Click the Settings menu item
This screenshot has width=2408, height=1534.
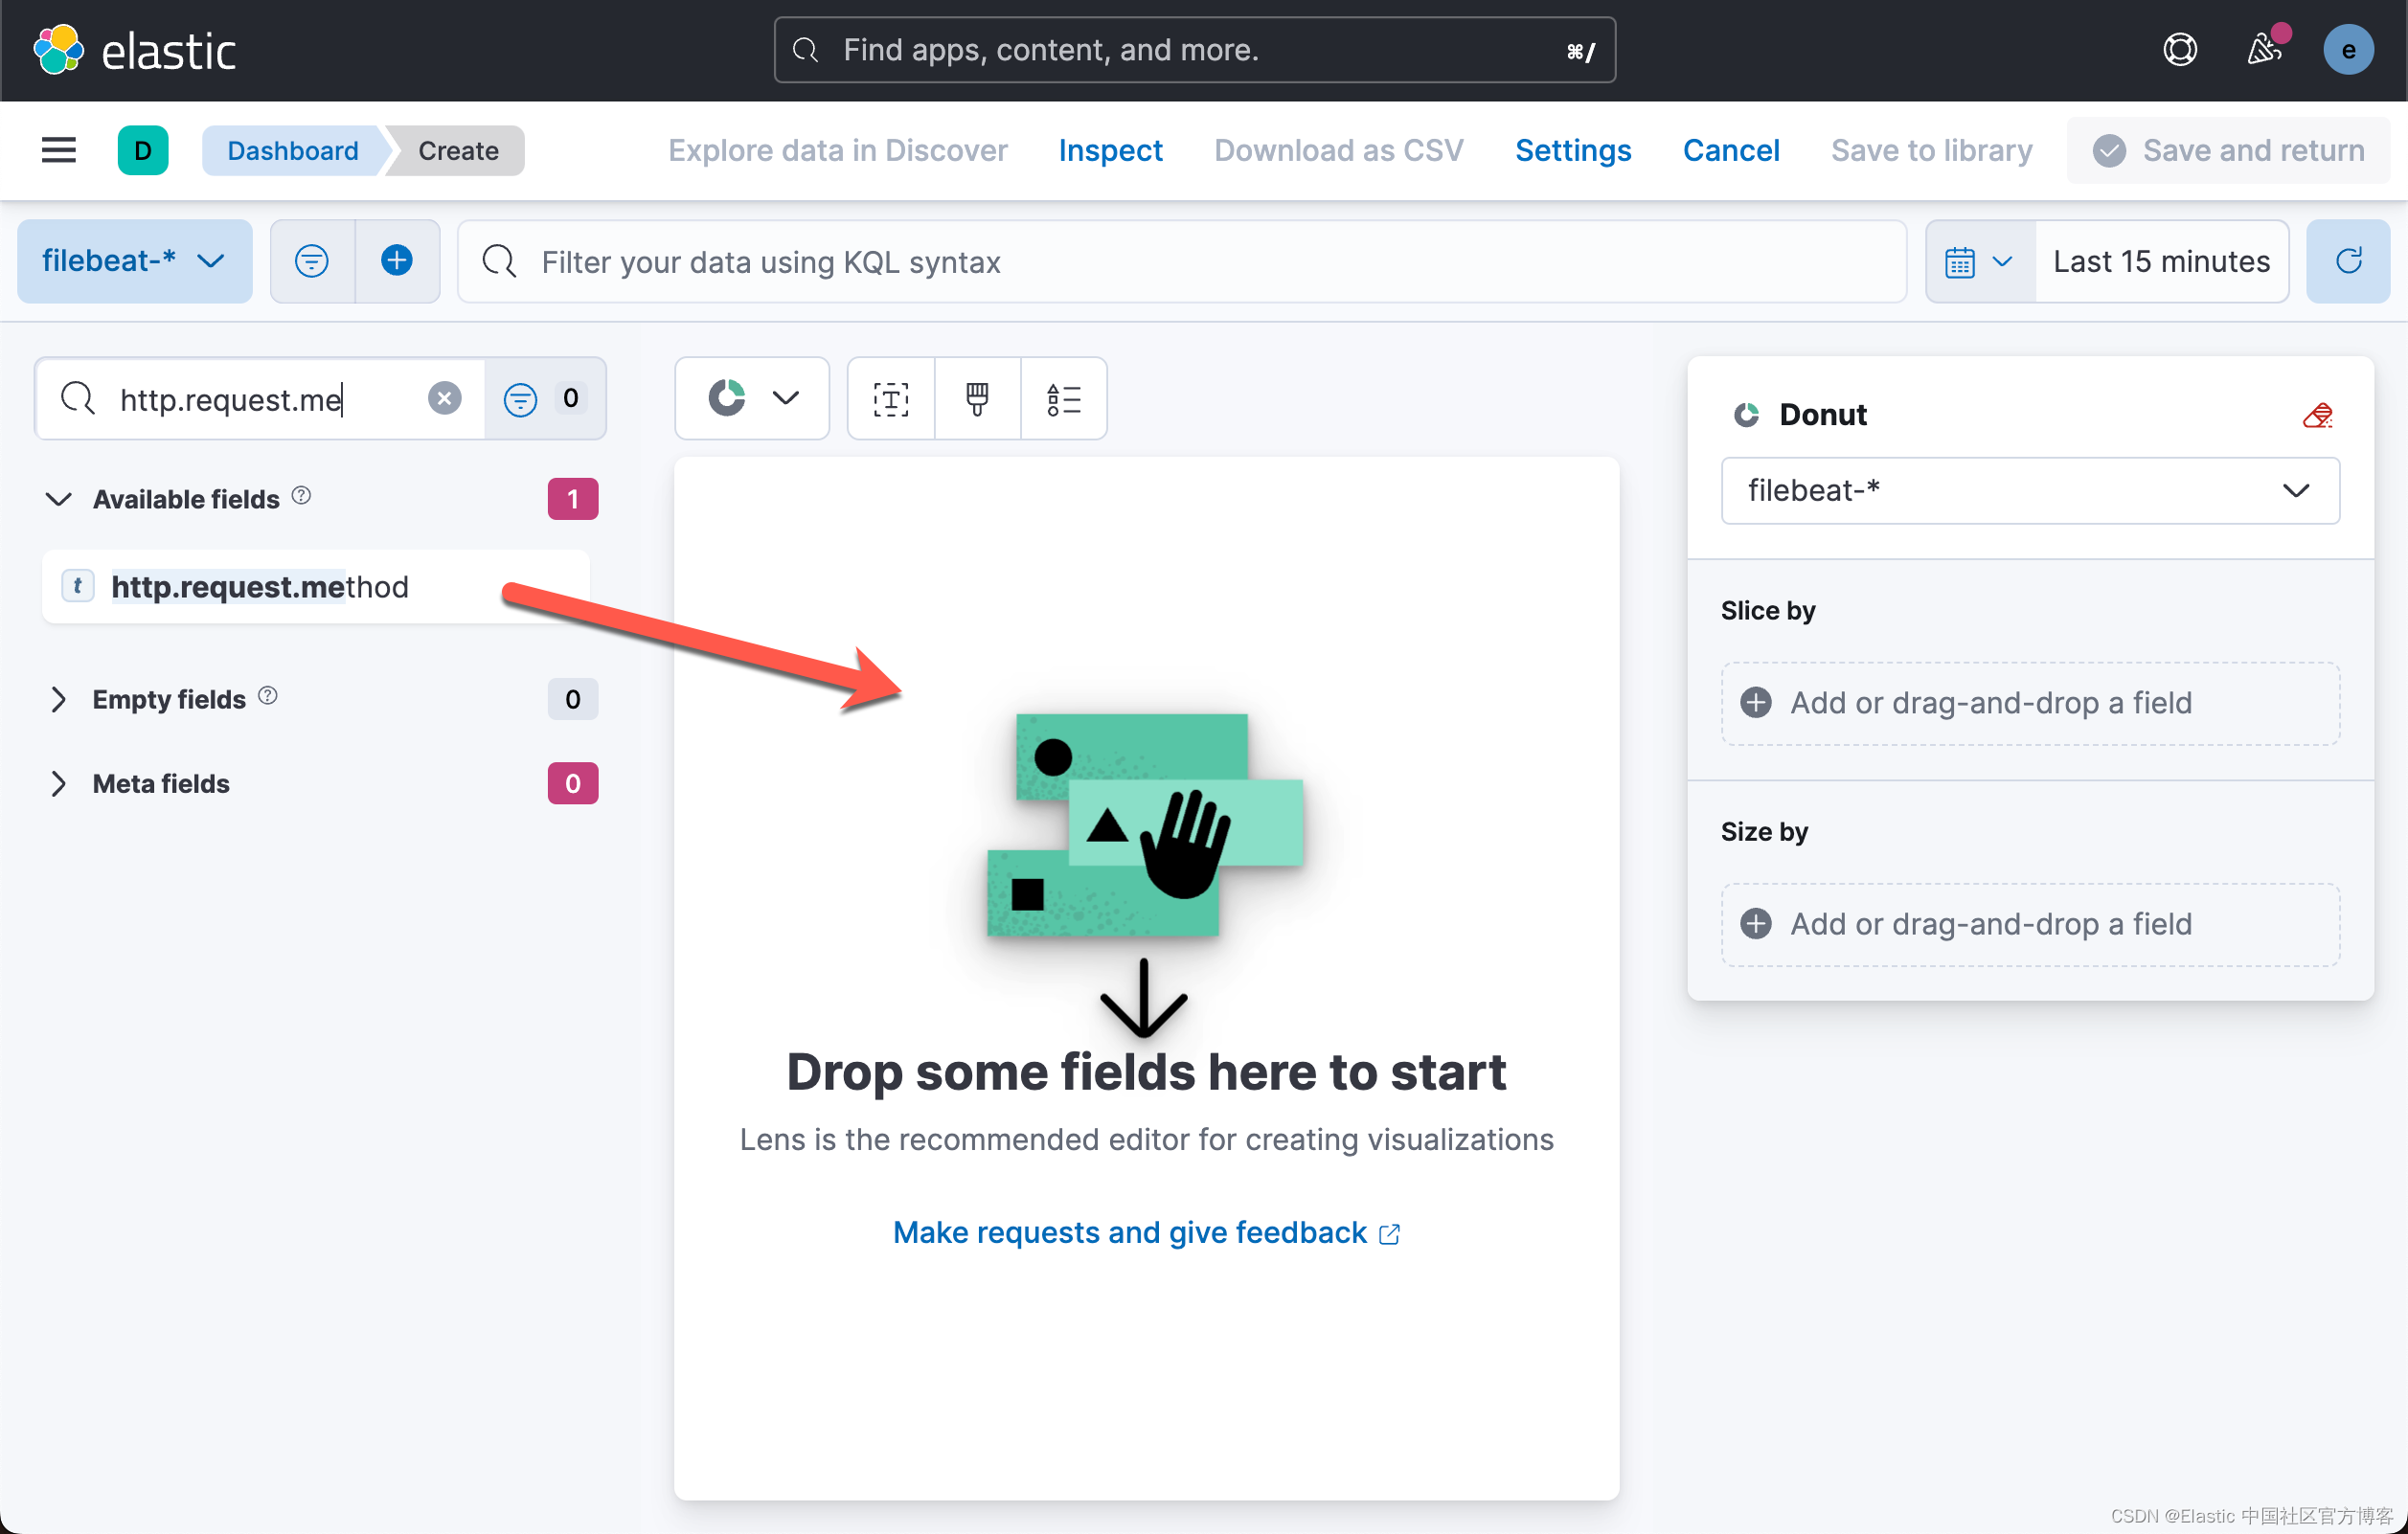1573,149
